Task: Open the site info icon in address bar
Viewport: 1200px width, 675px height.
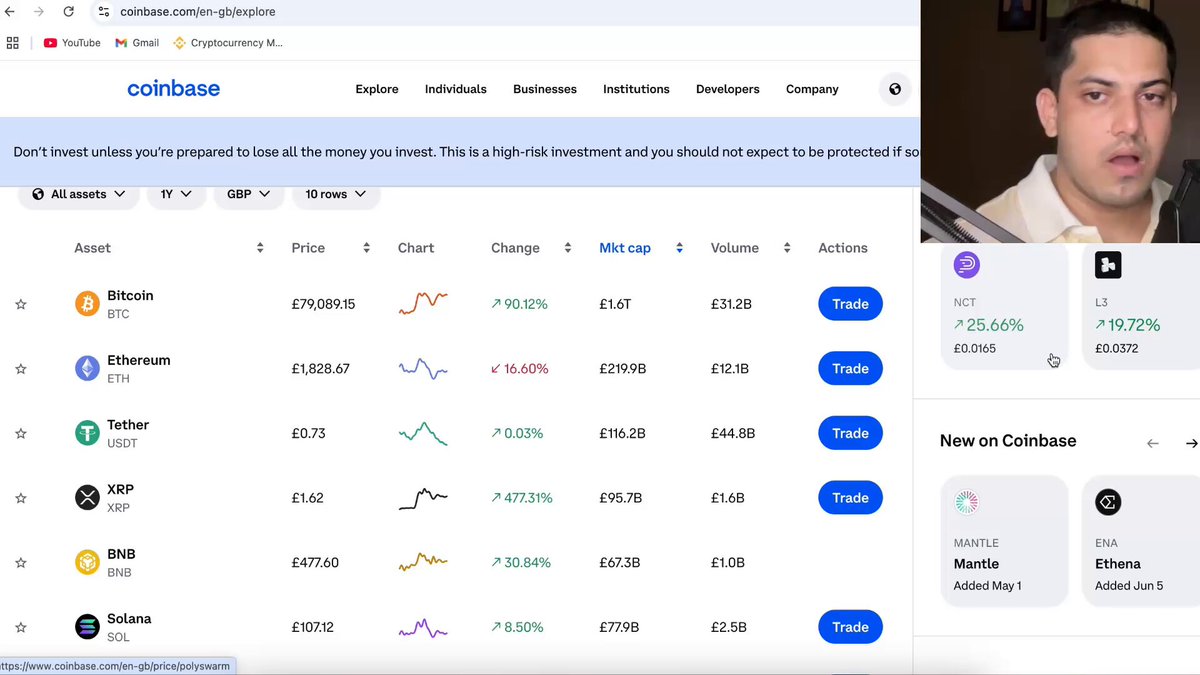Action: [104, 11]
